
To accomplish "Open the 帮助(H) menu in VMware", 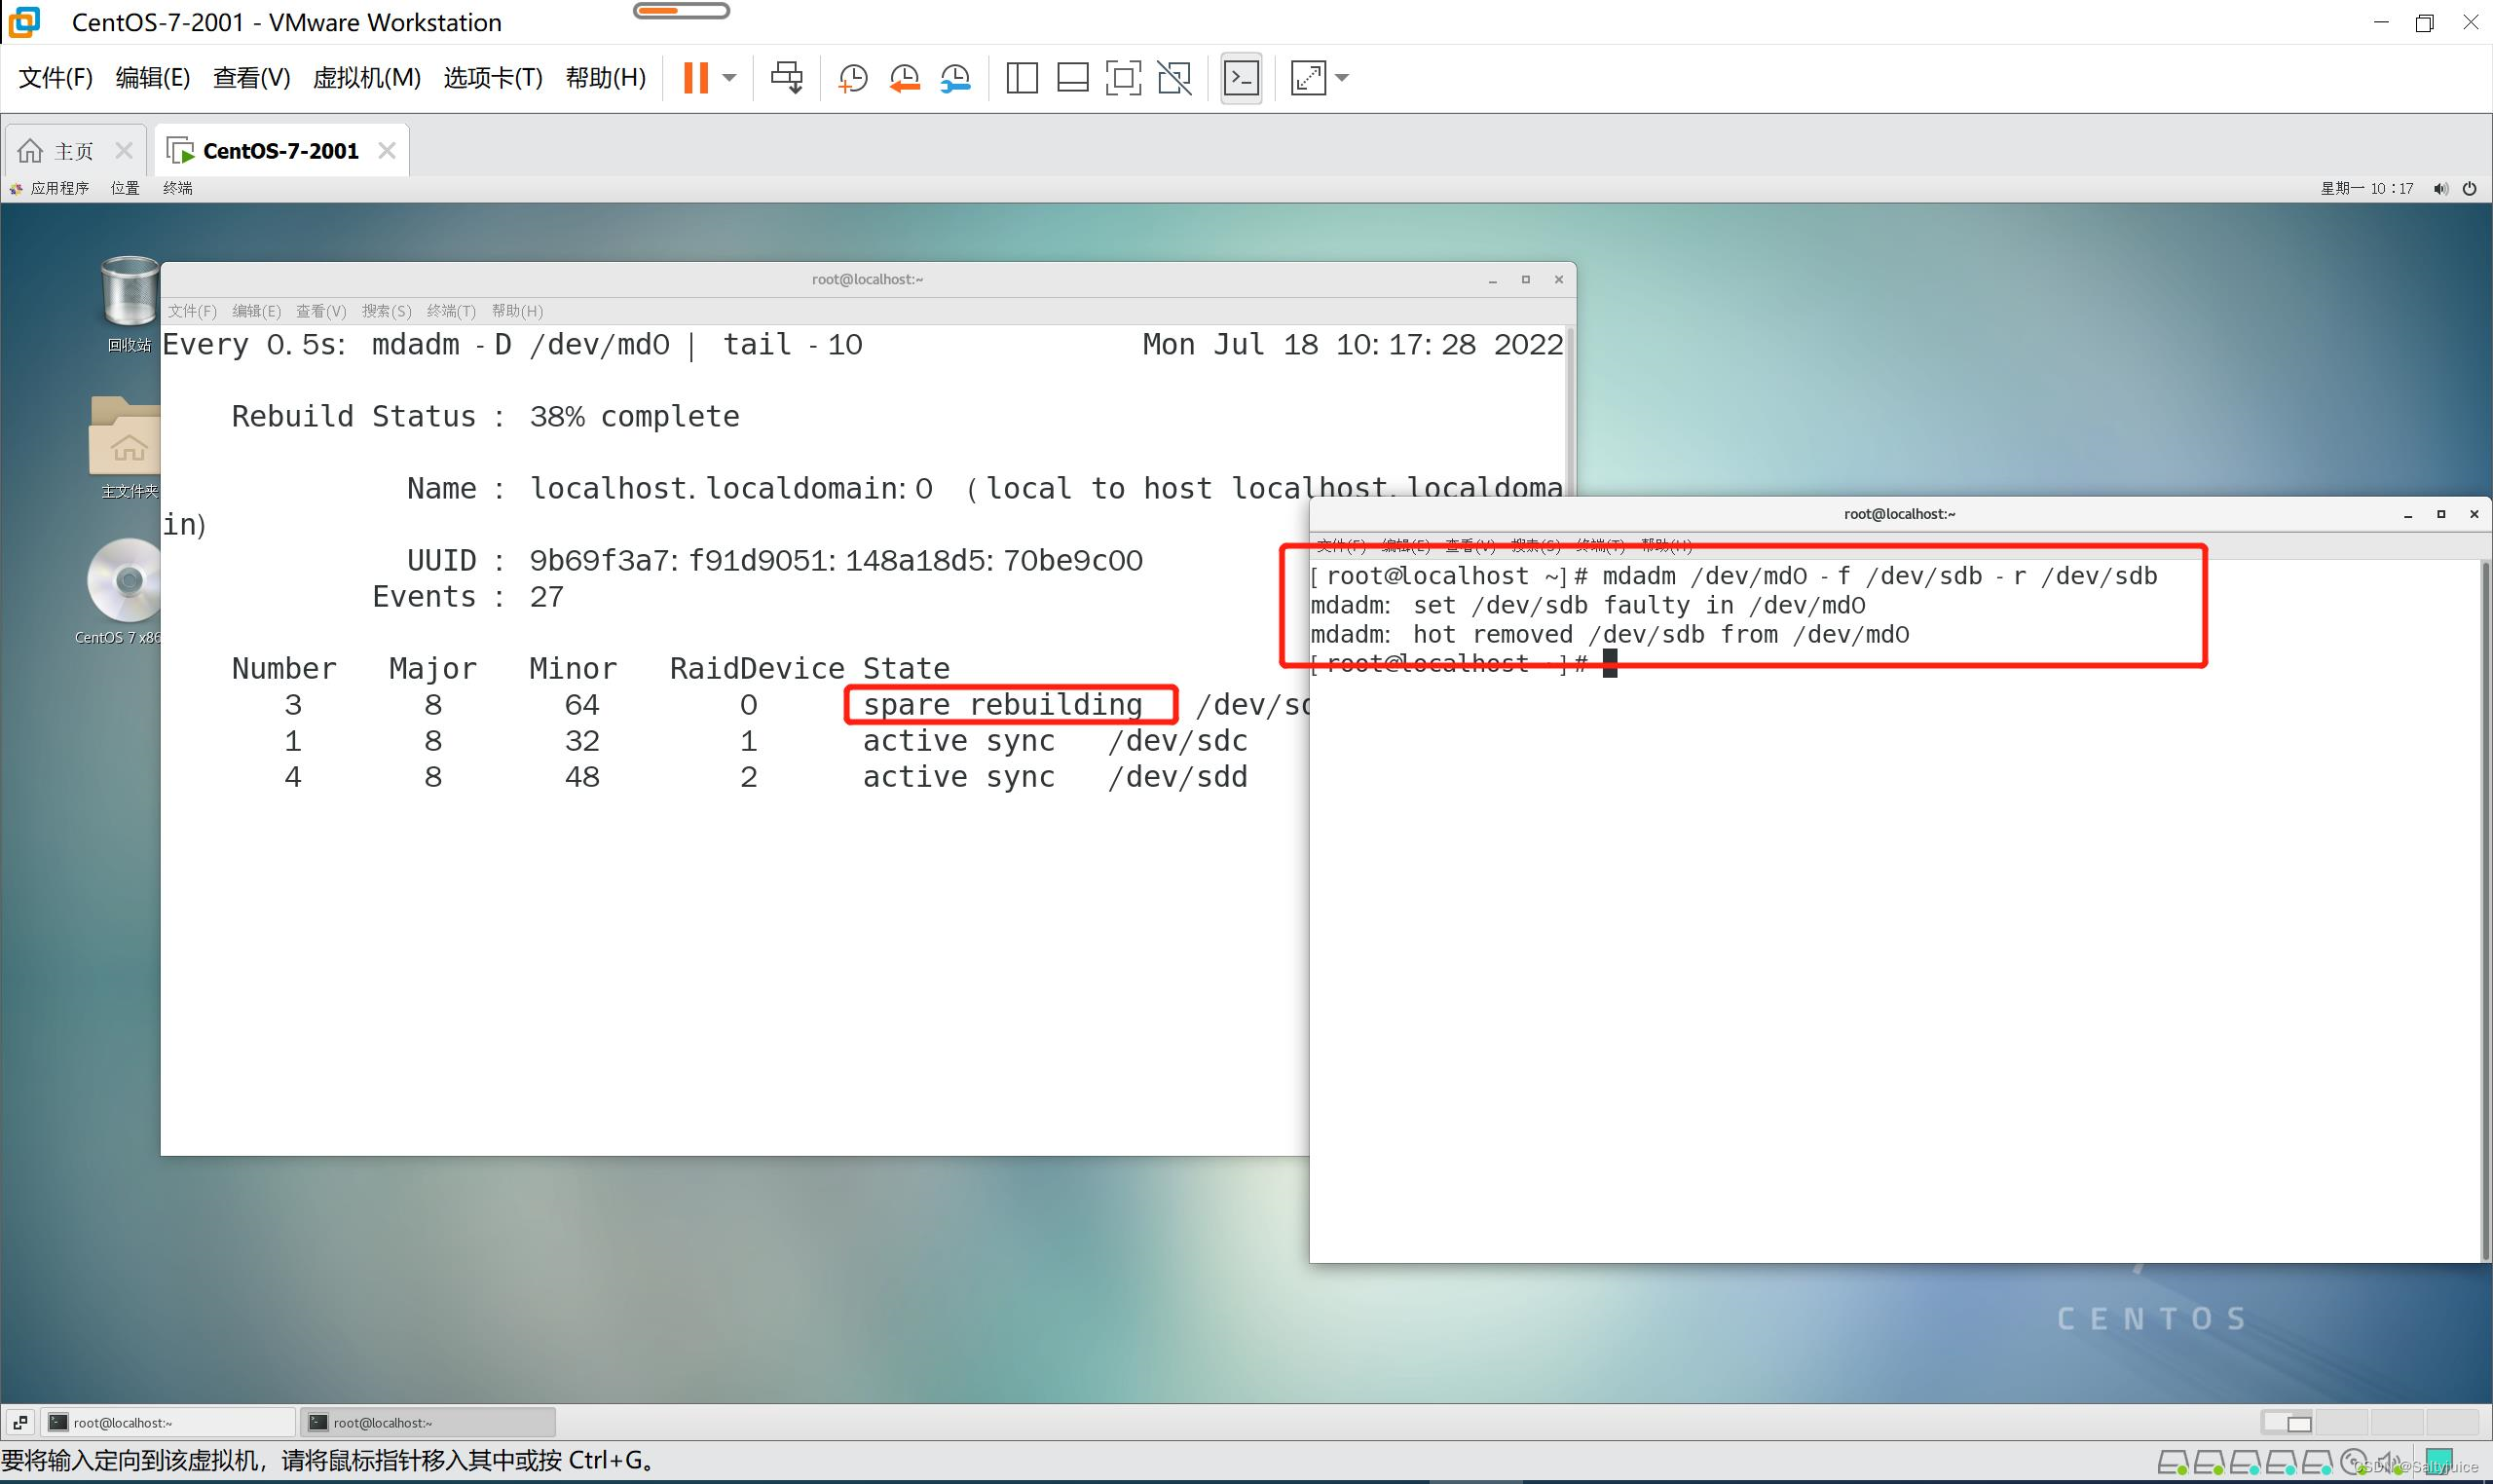I will point(606,78).
